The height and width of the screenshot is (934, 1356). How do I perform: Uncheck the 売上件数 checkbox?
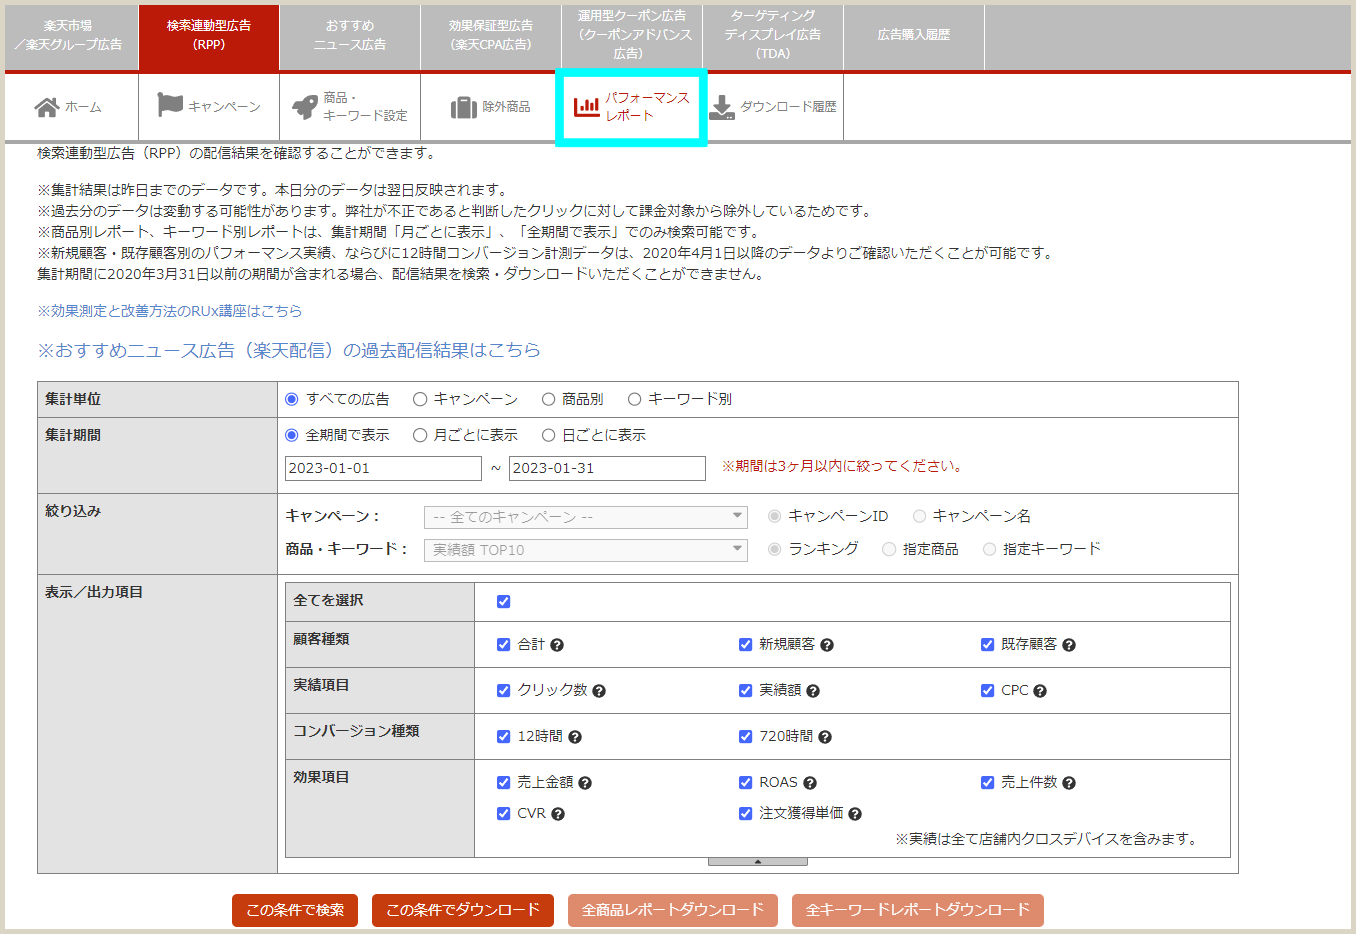pyautogui.click(x=988, y=783)
